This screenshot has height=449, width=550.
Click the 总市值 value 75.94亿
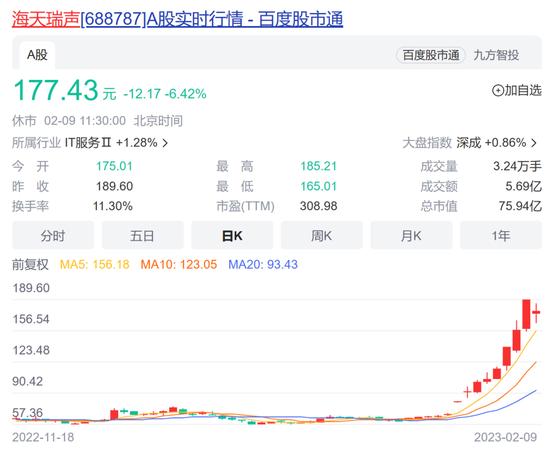pyautogui.click(x=520, y=206)
